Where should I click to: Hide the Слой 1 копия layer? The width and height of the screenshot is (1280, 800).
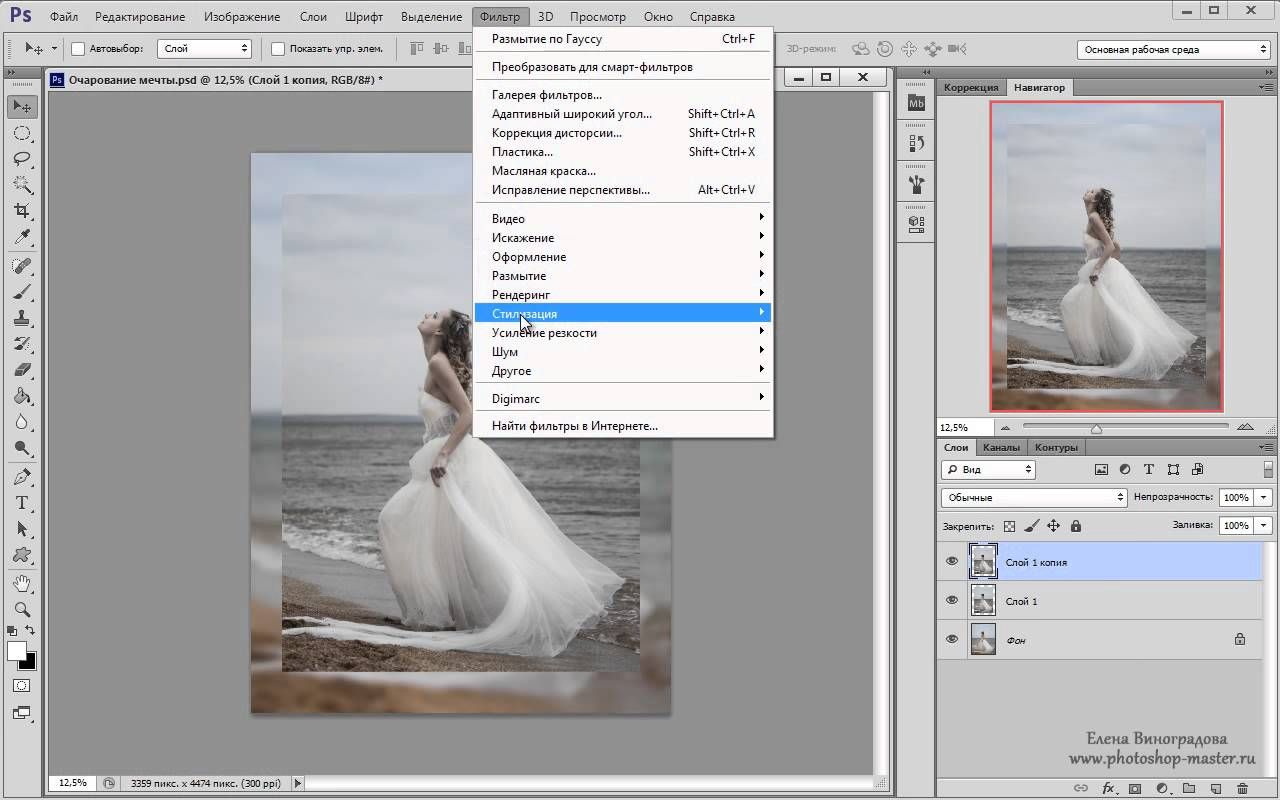(952, 562)
